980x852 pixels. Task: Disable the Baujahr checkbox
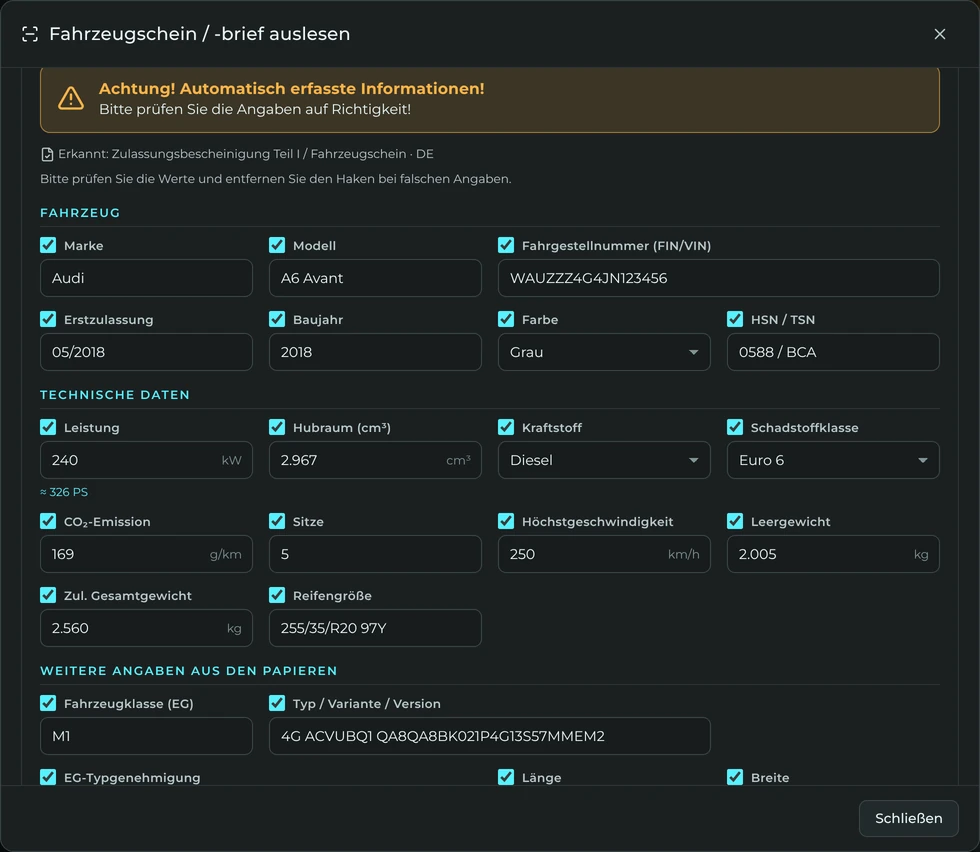277,319
